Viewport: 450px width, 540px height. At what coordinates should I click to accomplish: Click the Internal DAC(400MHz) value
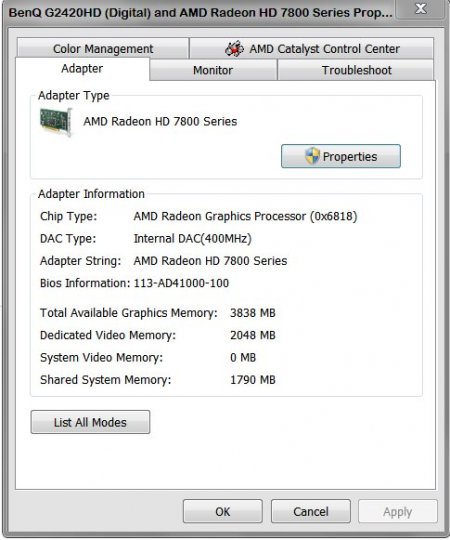click(192, 239)
